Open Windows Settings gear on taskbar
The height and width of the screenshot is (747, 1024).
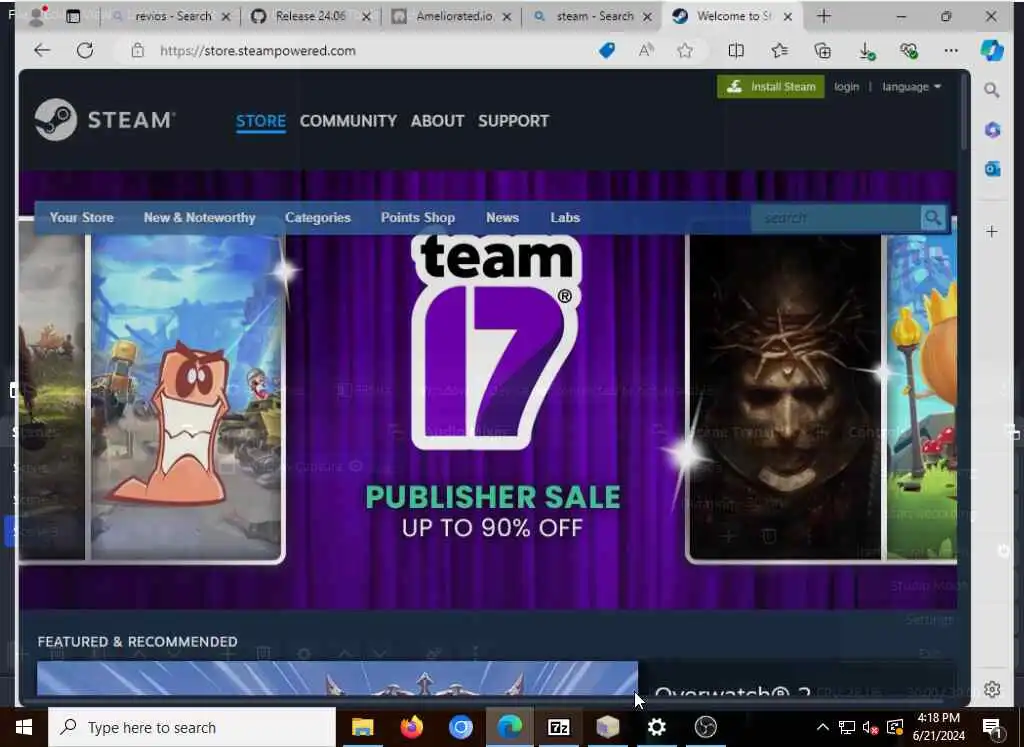[656, 727]
